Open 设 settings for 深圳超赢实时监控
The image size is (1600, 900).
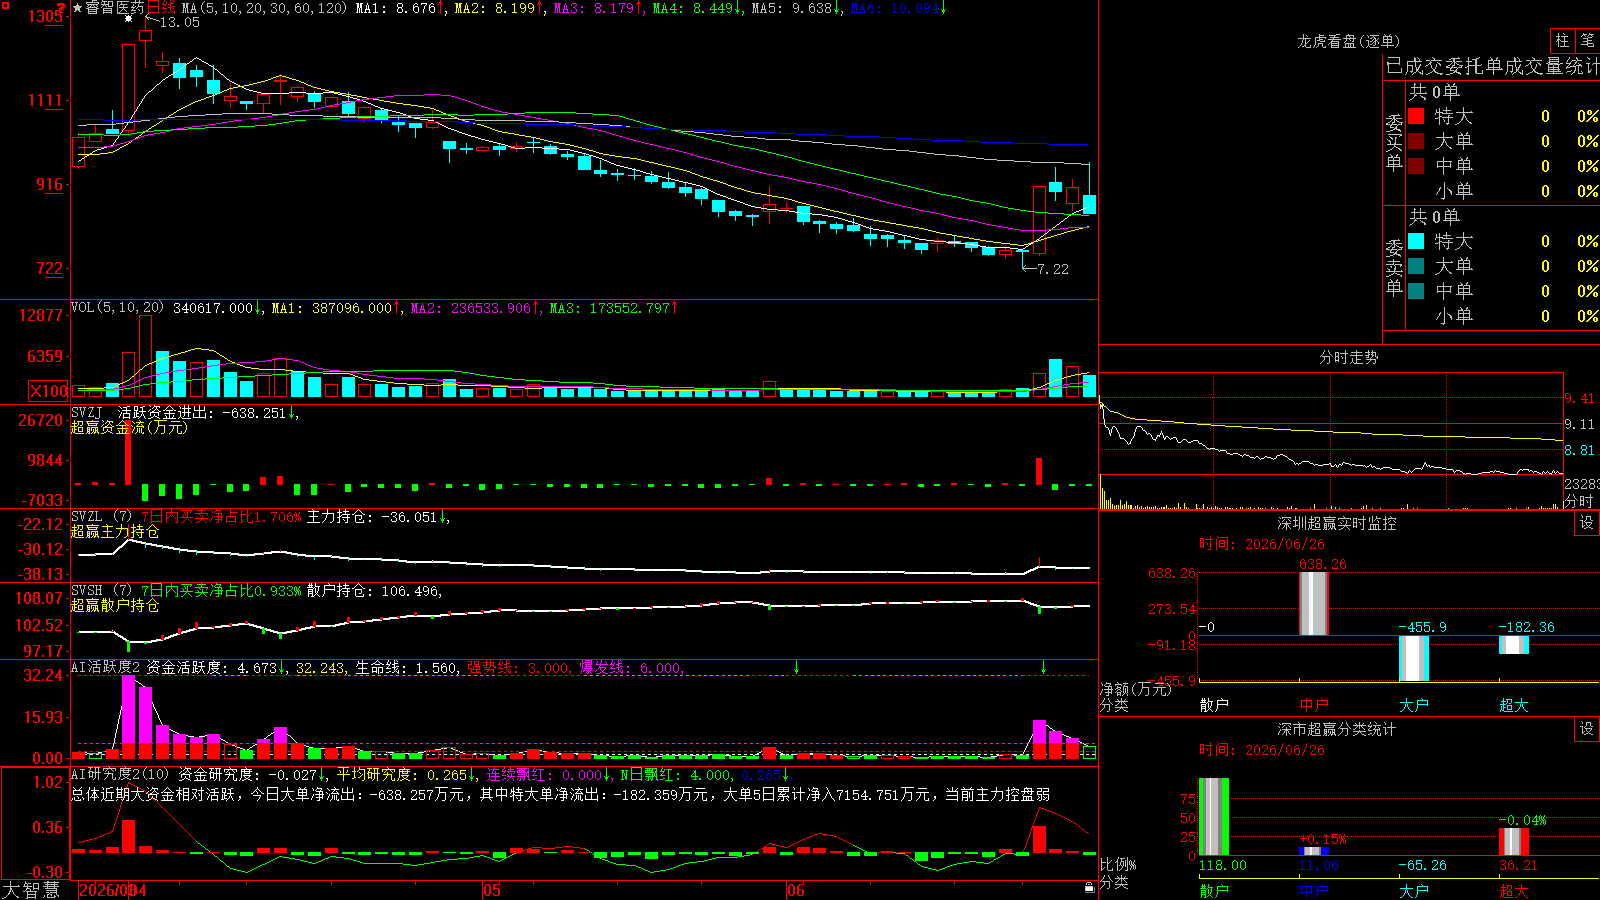point(1587,523)
